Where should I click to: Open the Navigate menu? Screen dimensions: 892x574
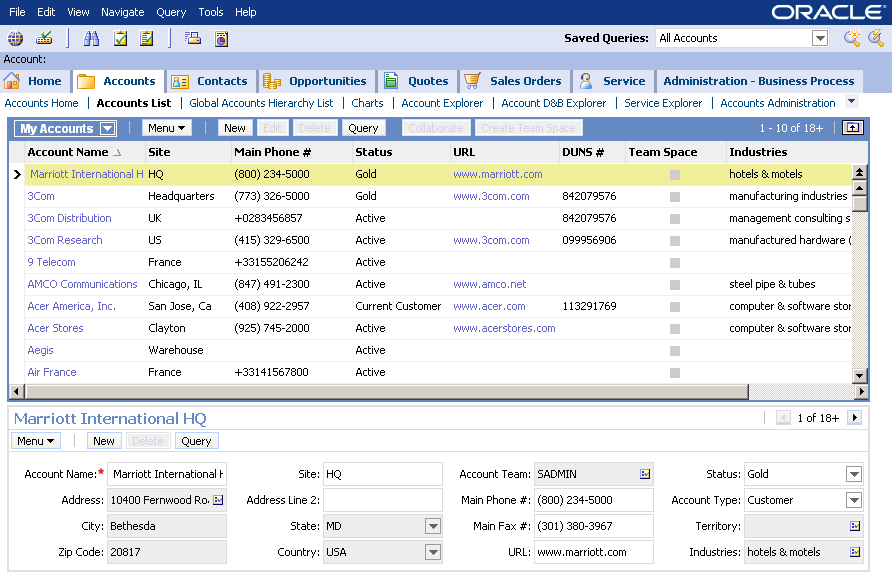(x=122, y=12)
